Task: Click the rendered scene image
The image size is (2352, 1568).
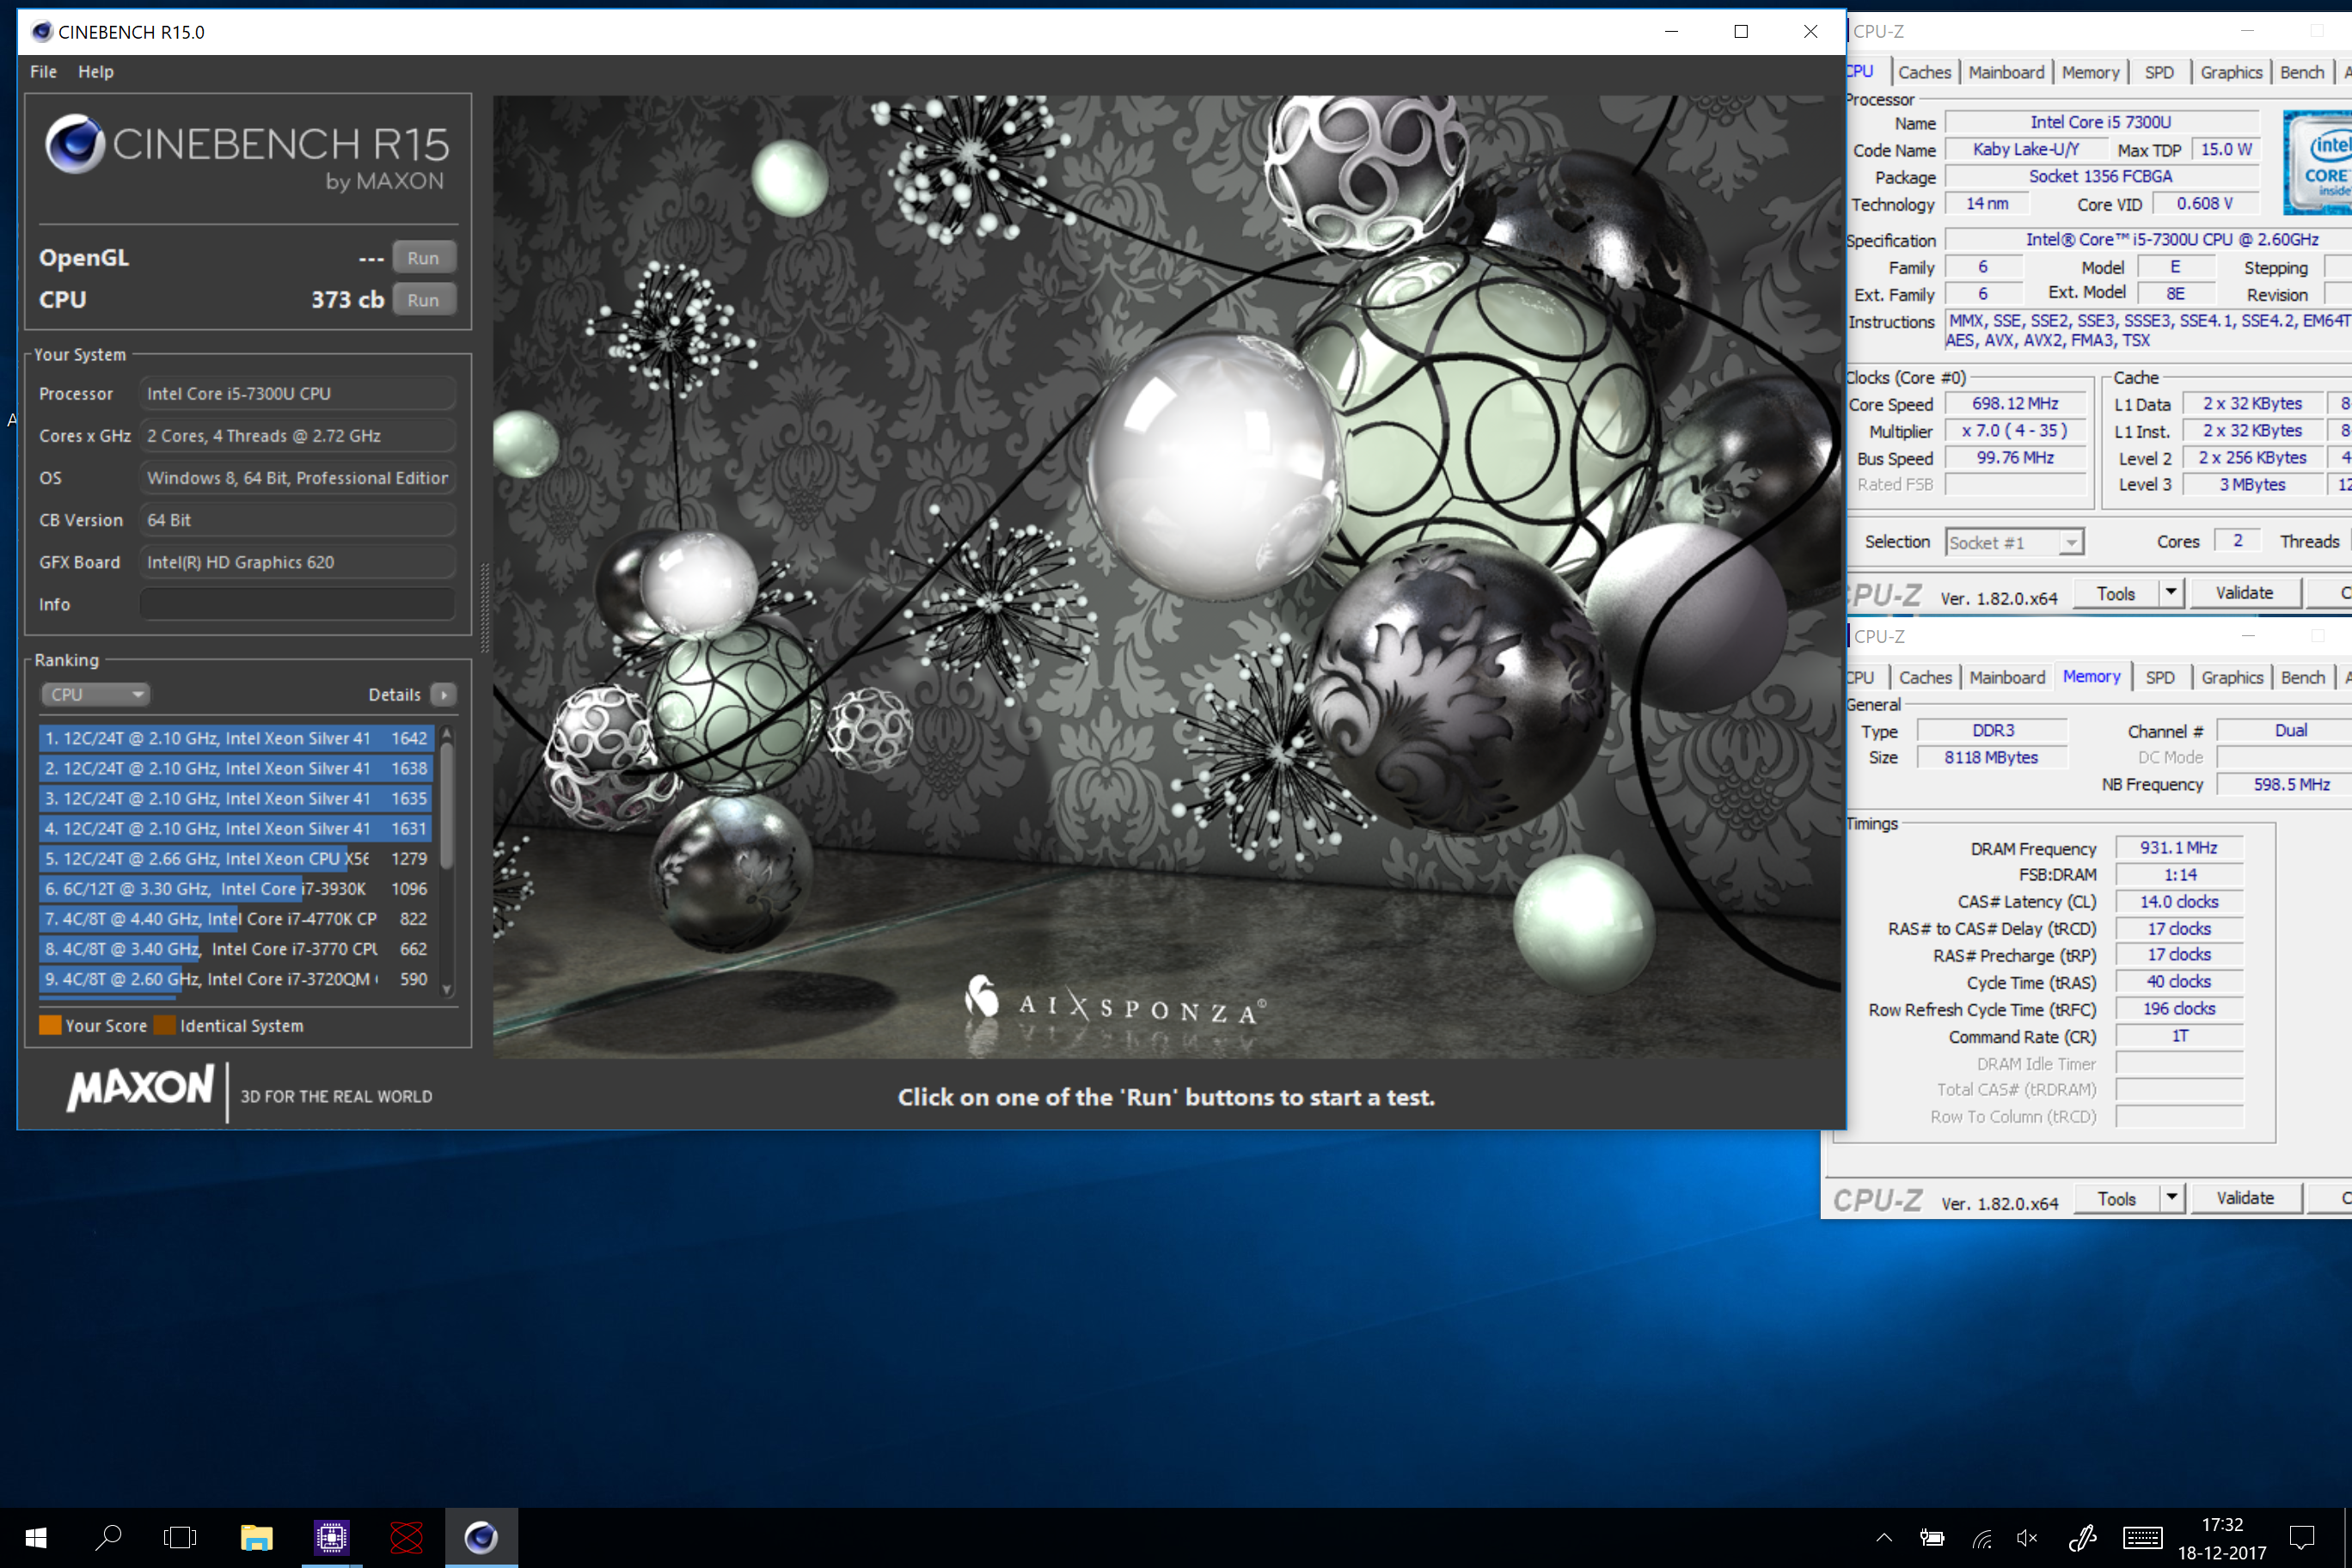Action: click(x=1168, y=576)
